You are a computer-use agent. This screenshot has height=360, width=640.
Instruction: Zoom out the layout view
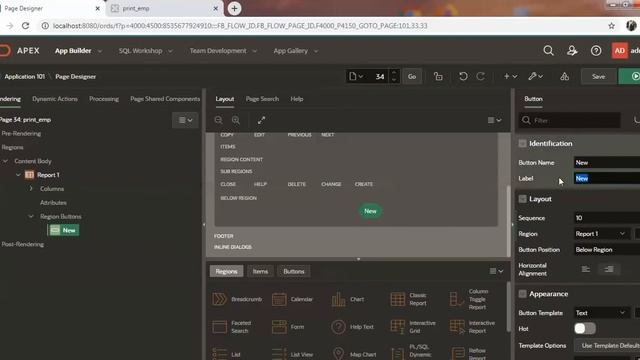click(219, 120)
